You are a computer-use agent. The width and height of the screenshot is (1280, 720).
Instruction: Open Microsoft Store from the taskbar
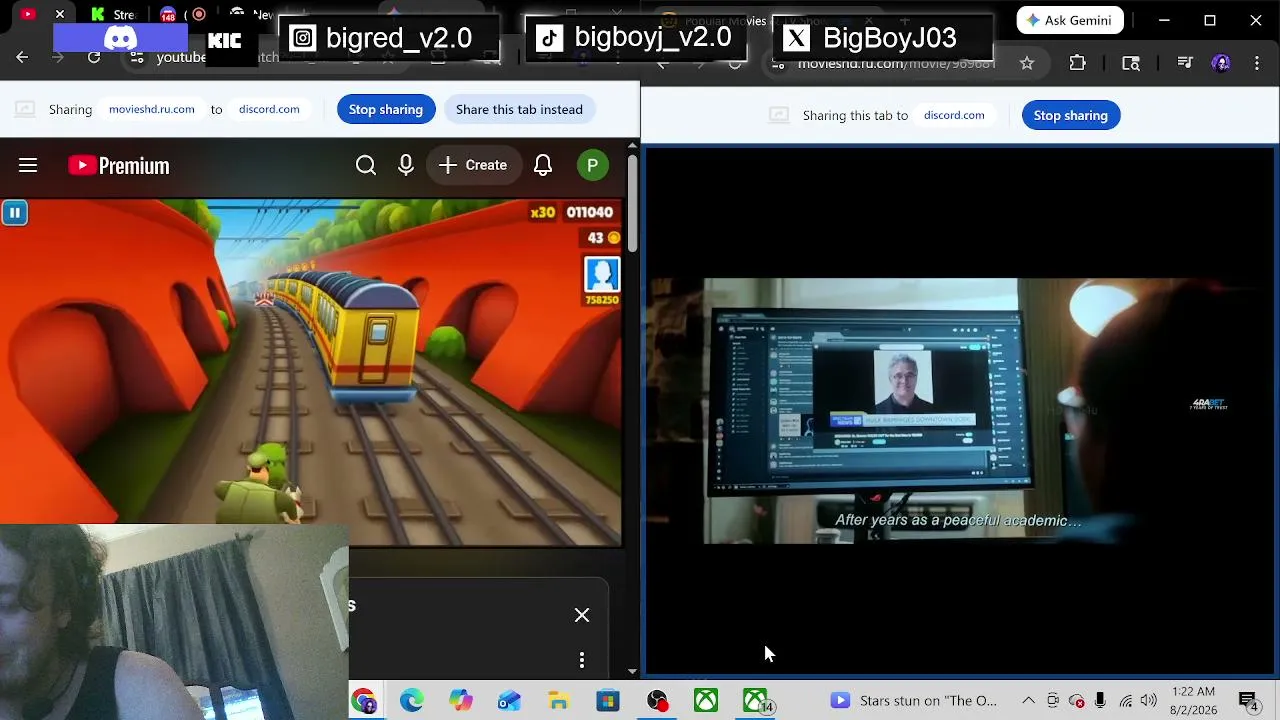(608, 701)
